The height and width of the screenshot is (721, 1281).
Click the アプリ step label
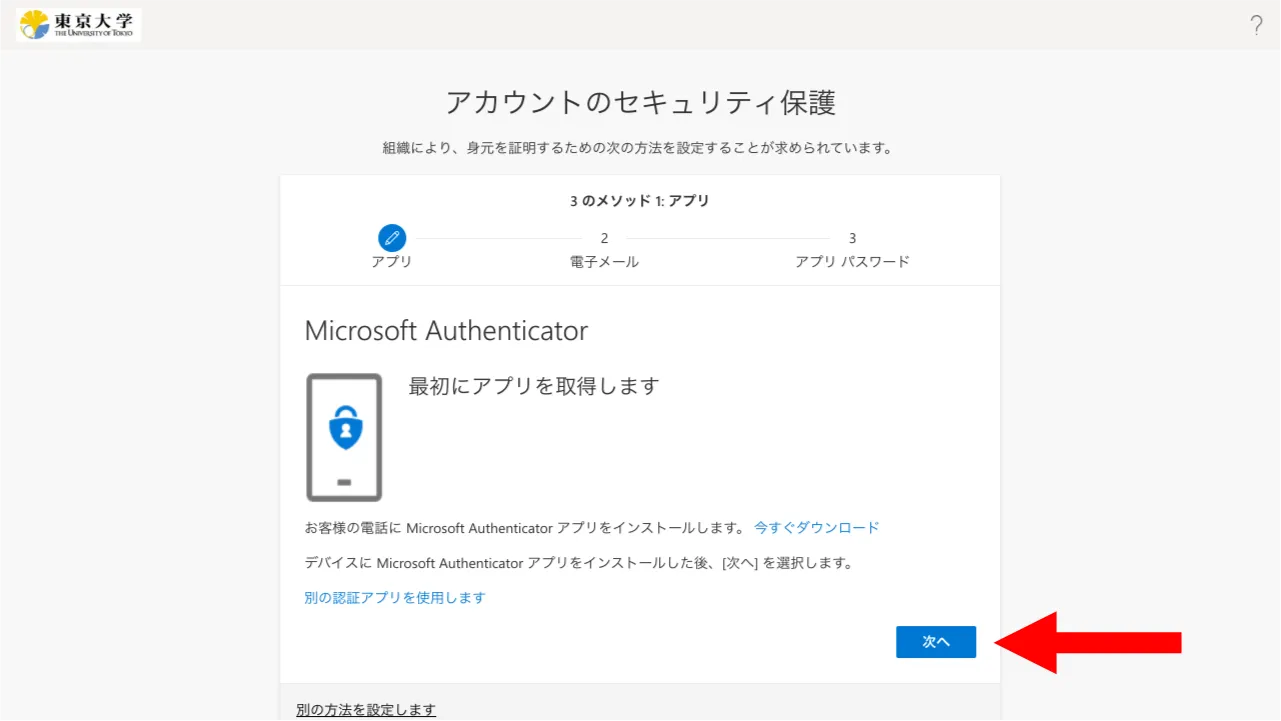click(392, 262)
